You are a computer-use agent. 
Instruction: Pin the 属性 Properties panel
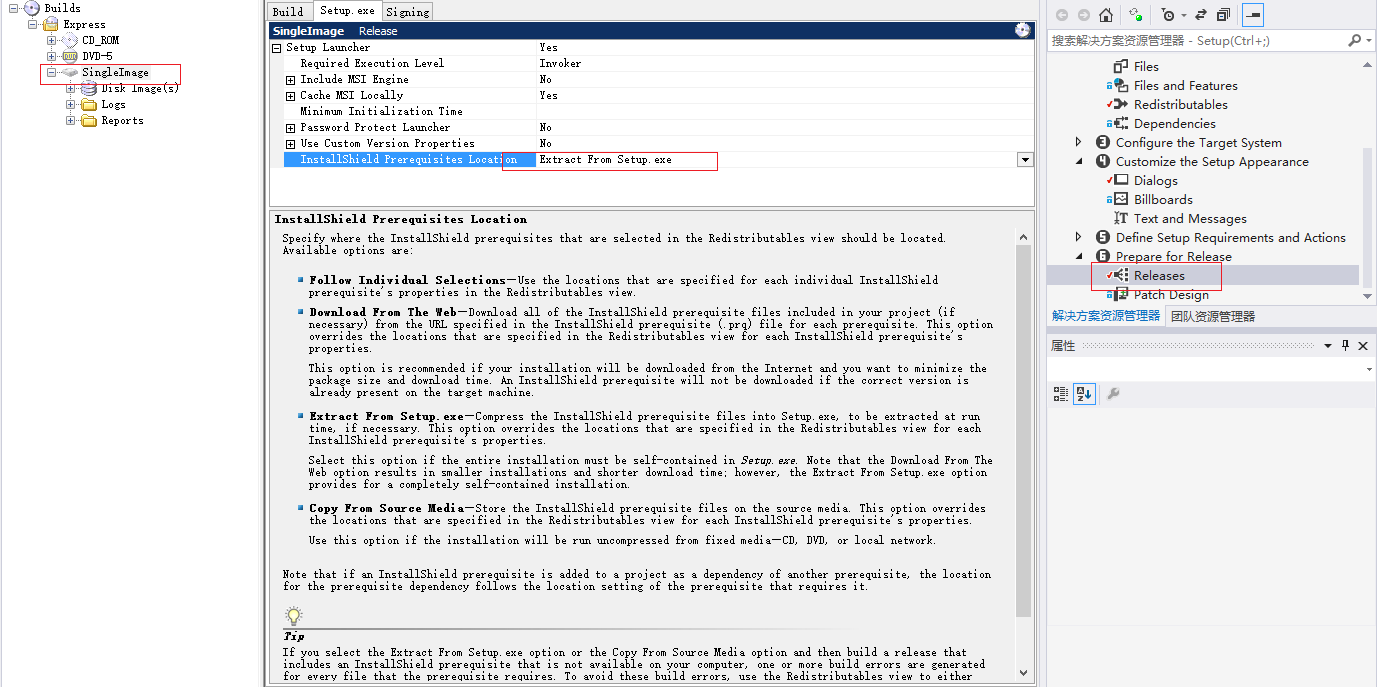click(x=1346, y=345)
